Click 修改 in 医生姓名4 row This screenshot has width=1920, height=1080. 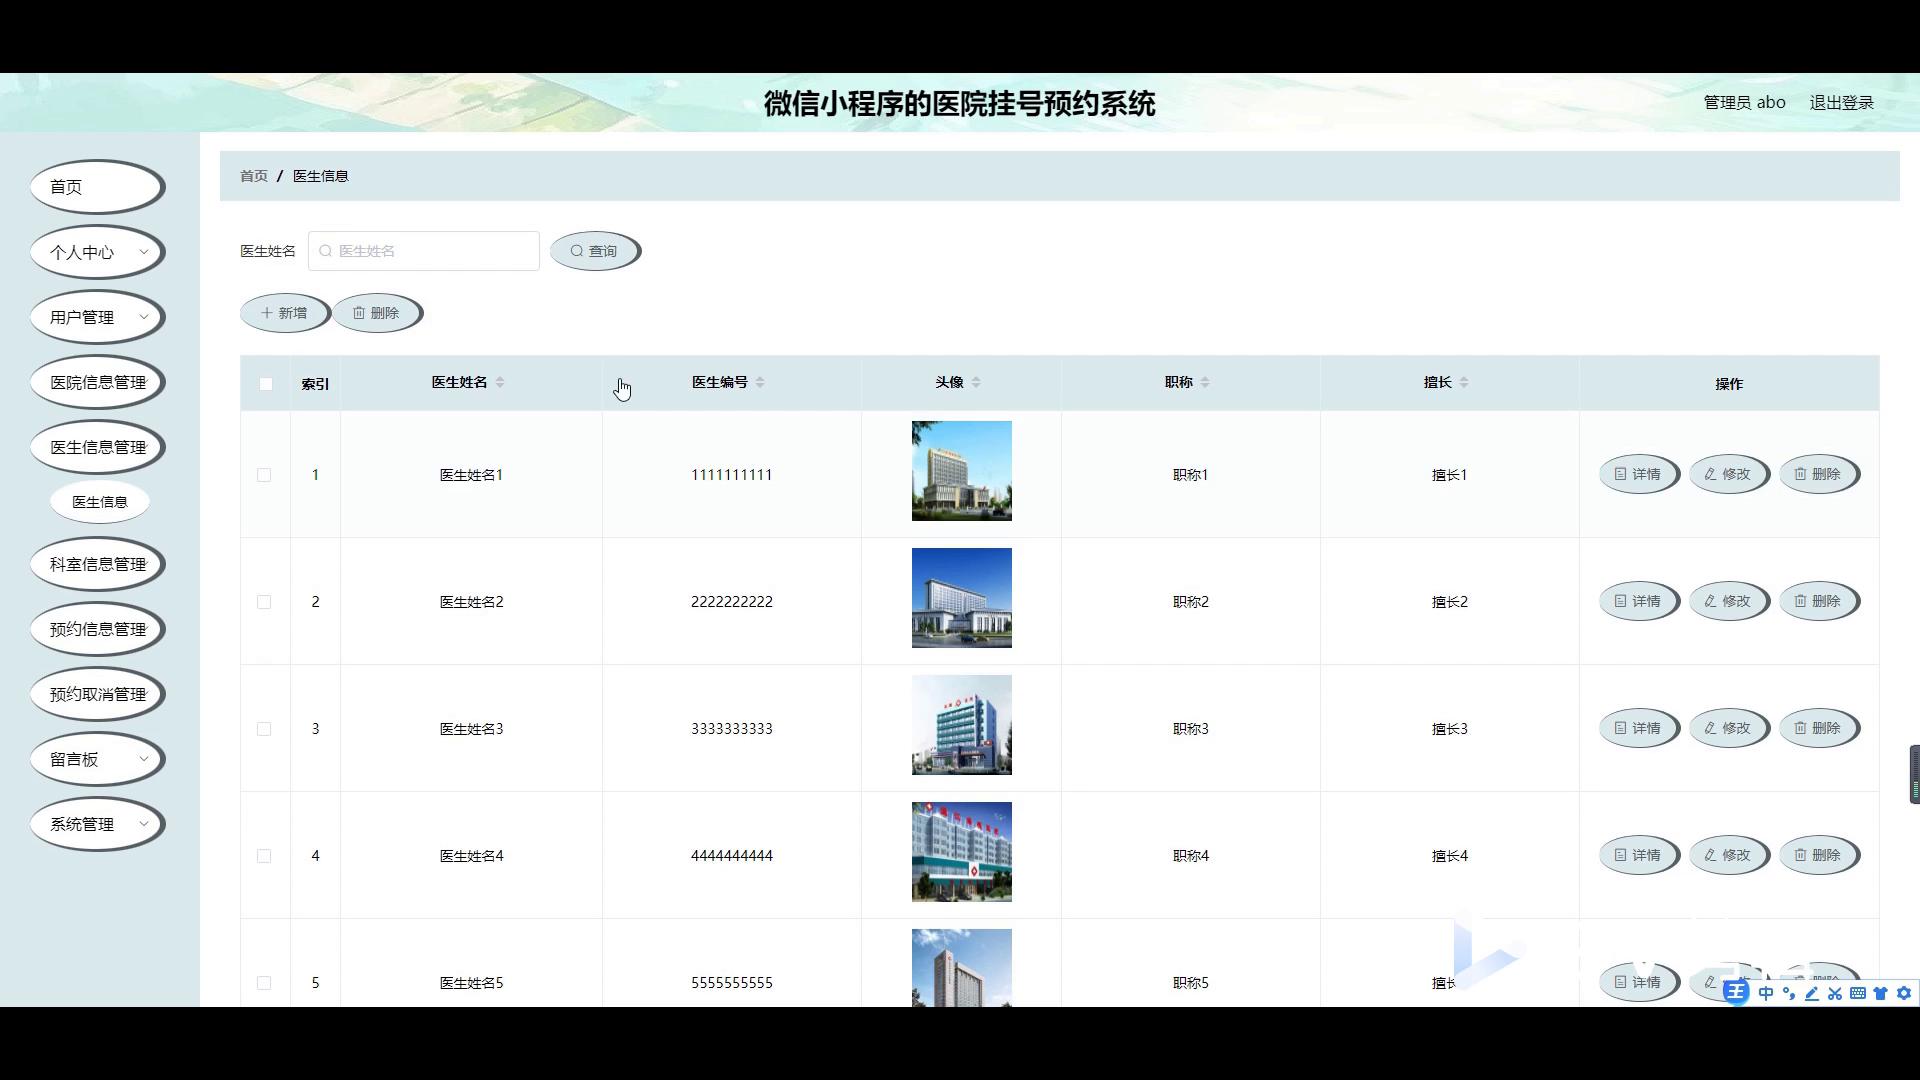tap(1728, 855)
